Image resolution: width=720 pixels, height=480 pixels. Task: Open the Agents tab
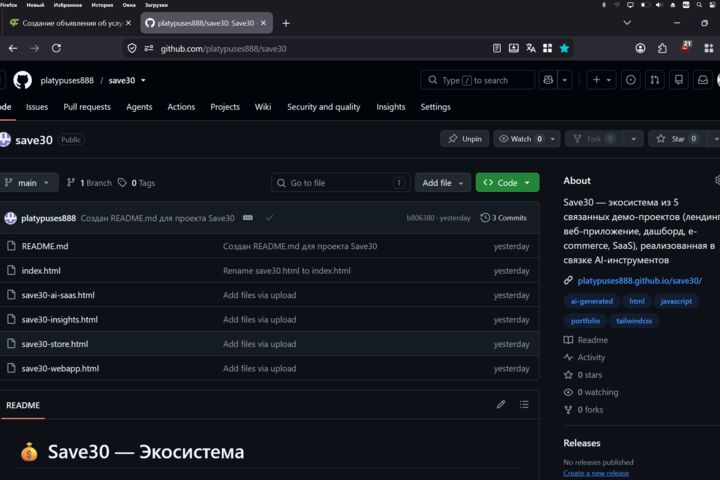[139, 107]
